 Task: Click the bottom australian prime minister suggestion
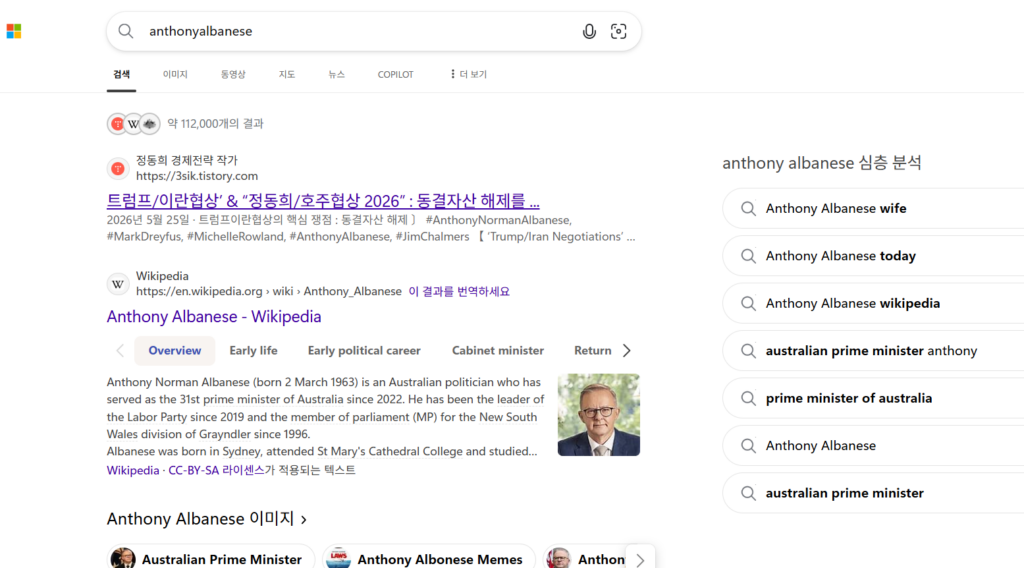click(x=873, y=493)
